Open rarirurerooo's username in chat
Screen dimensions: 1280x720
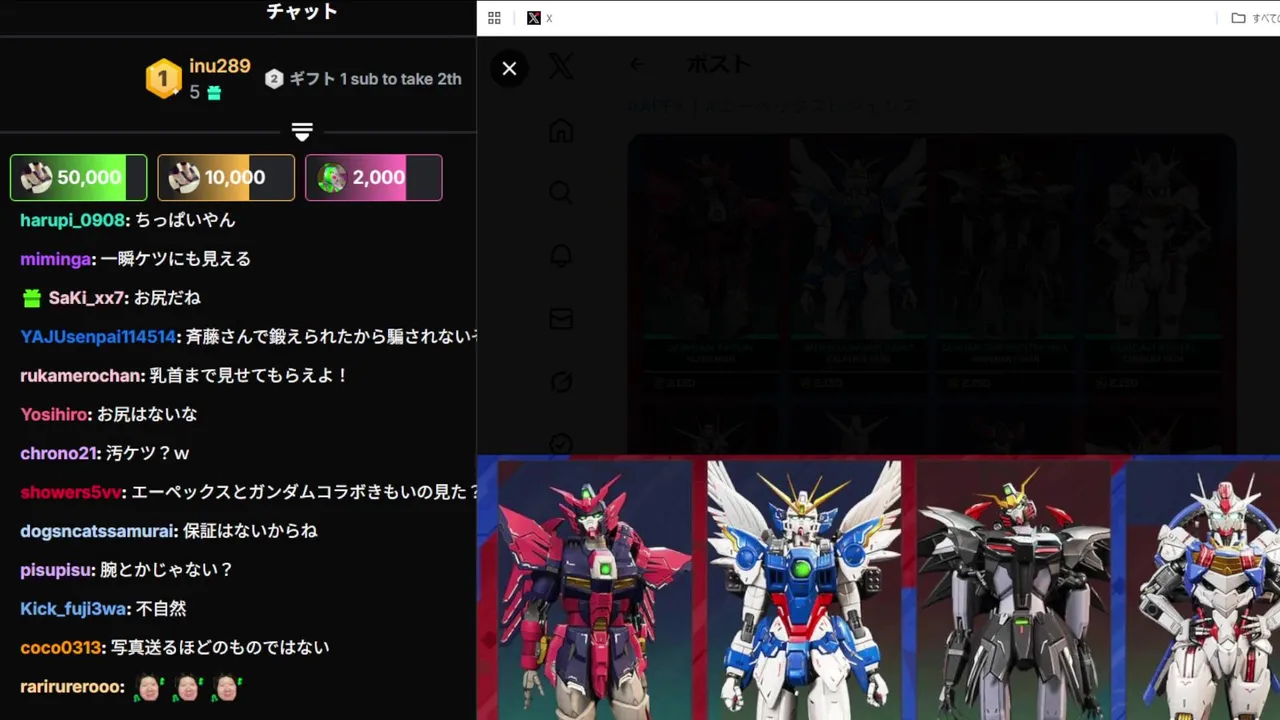(72, 687)
